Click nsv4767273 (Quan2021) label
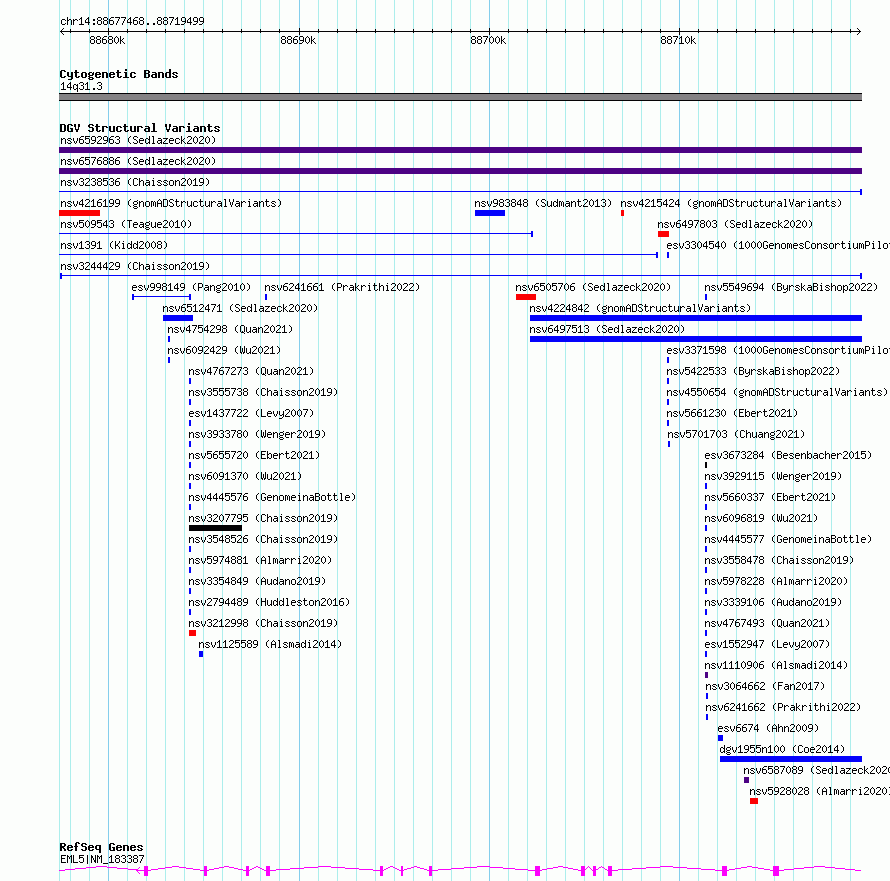The height and width of the screenshot is (881, 890). coord(251,371)
